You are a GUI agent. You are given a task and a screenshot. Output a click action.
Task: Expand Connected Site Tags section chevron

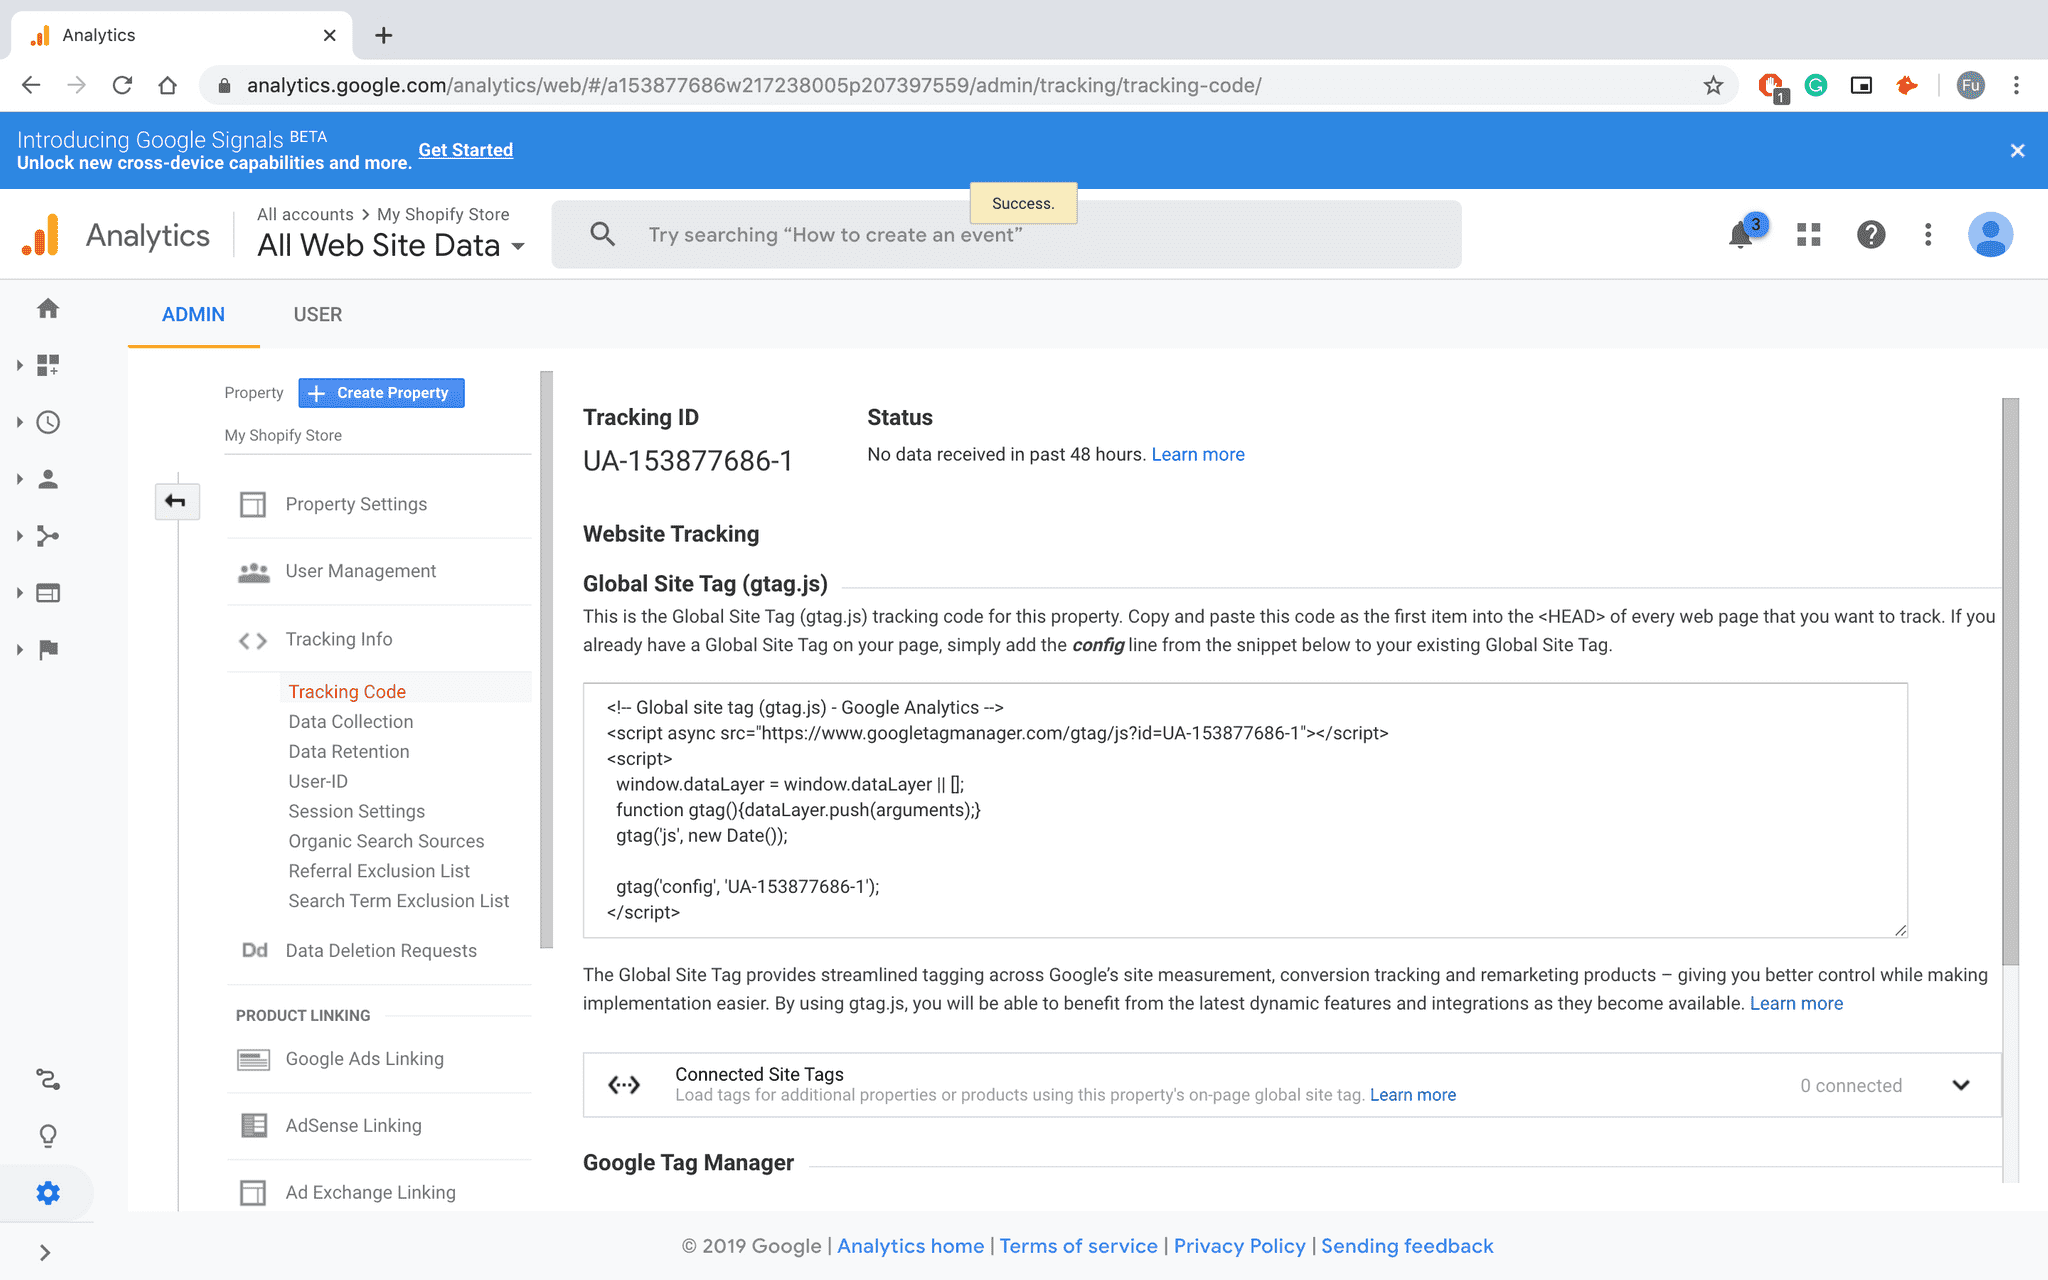[x=1960, y=1085]
